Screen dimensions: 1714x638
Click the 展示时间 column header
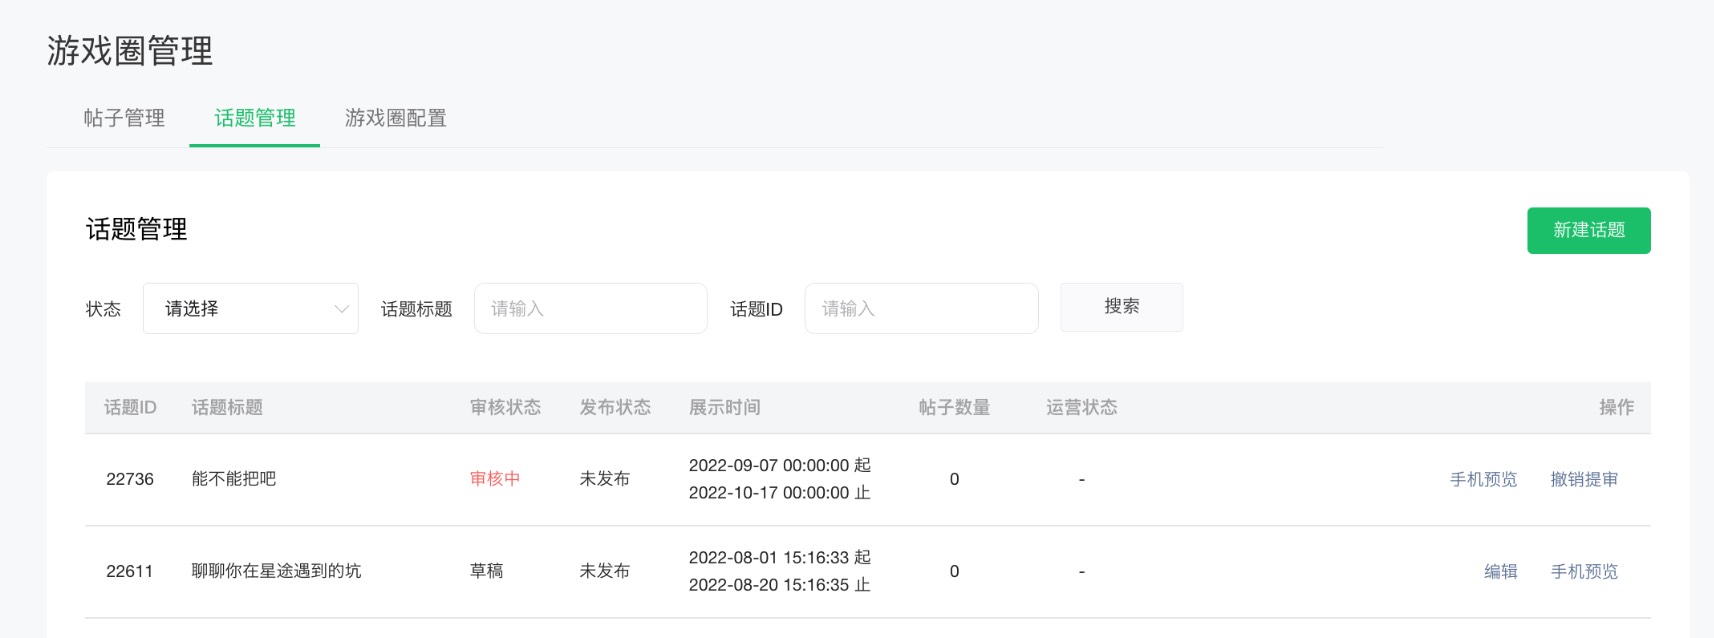point(724,408)
